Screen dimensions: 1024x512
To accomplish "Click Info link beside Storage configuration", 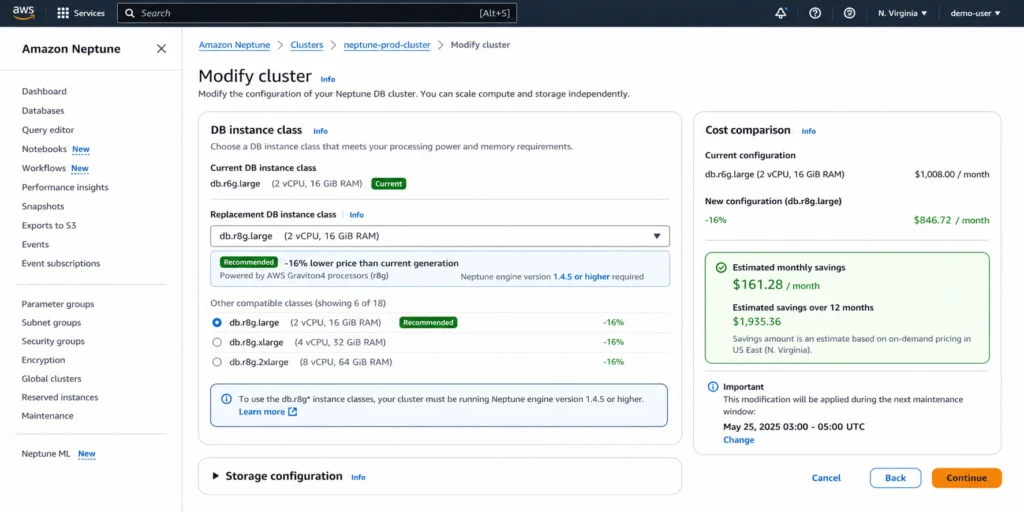I will click(x=359, y=477).
